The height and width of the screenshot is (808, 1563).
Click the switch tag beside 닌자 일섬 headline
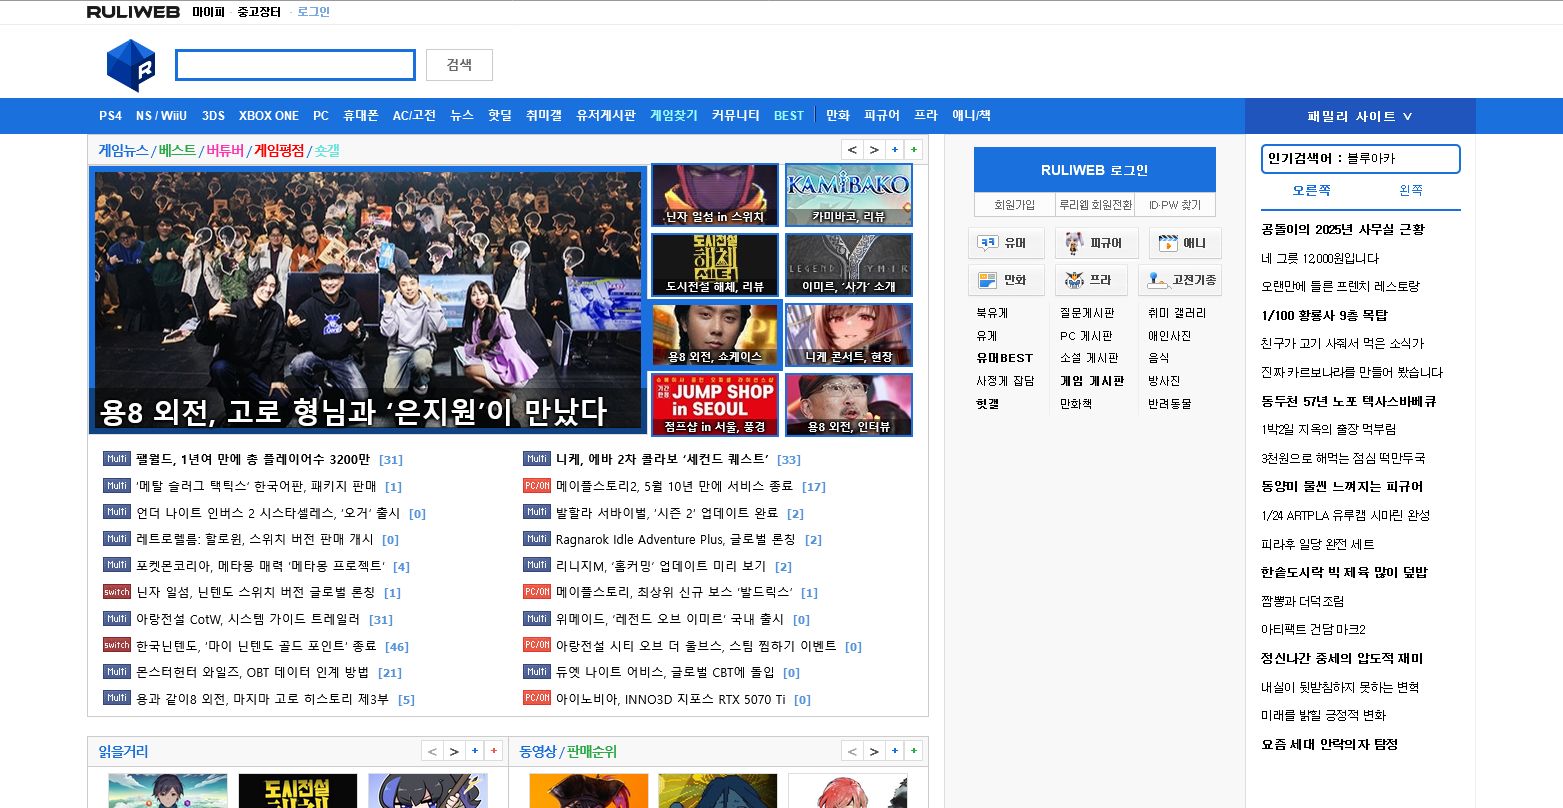(x=117, y=592)
